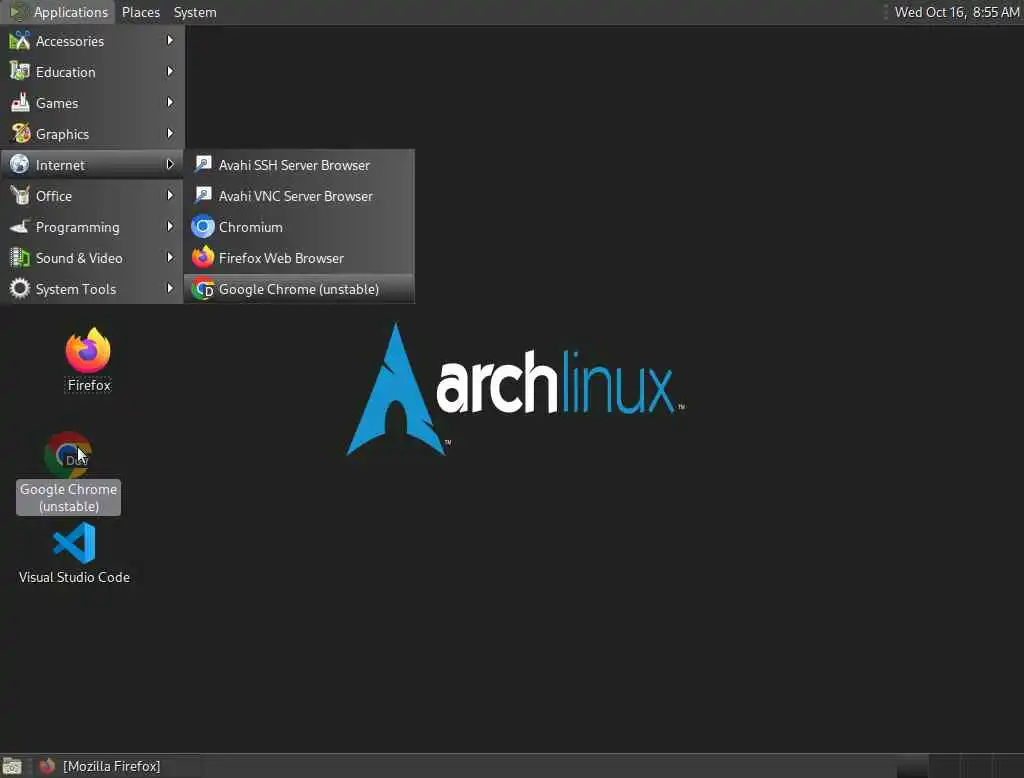Open the System menu
Image resolution: width=1024 pixels, height=778 pixels.
pos(195,12)
